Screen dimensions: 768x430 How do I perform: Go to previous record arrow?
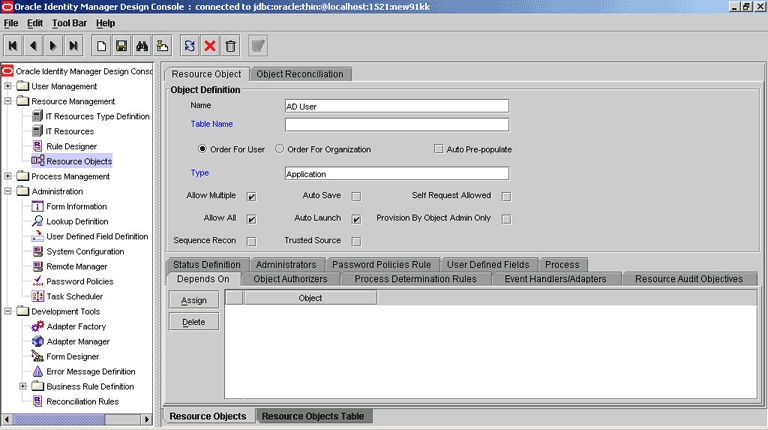tap(33, 46)
